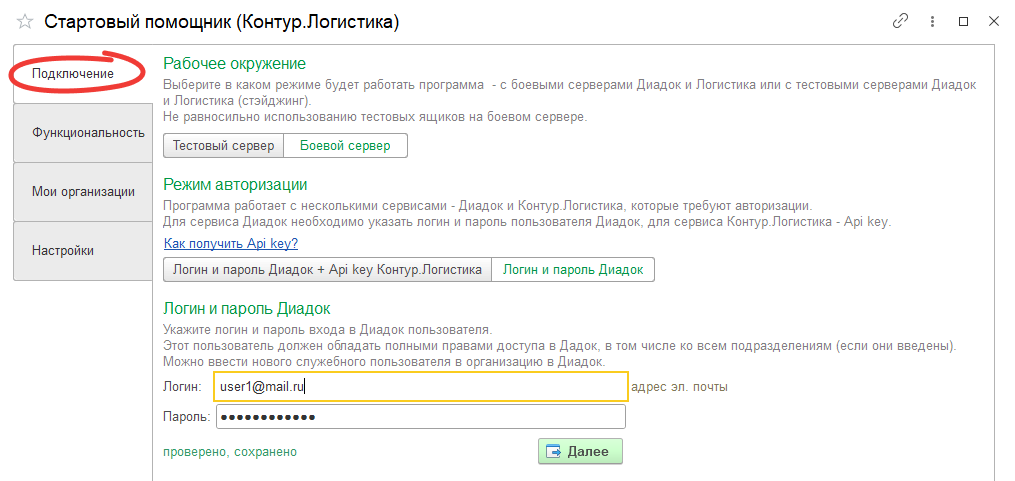Switch to the Функциональность tab

click(x=83, y=133)
